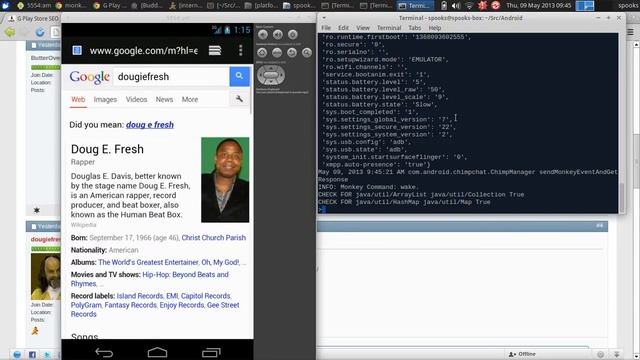Open the applications menu icon in the top-left panel
The width and height of the screenshot is (640, 360).
coord(6,5)
